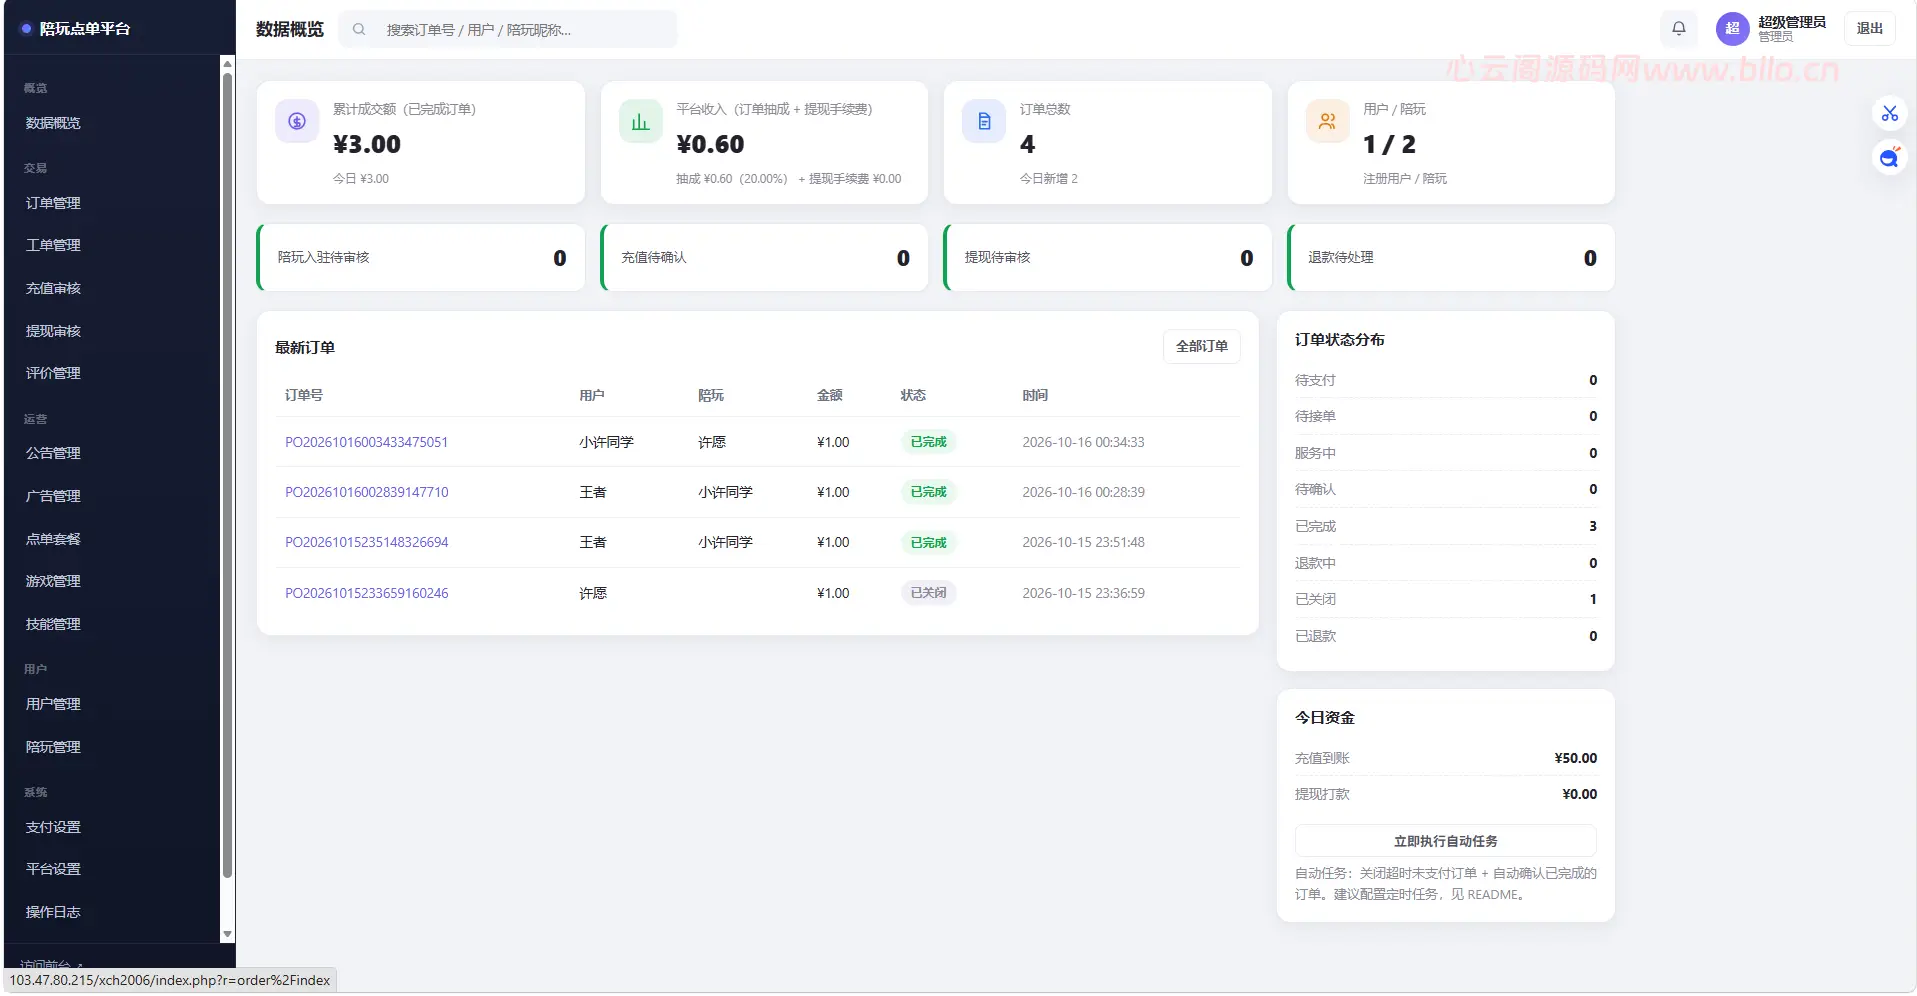Image resolution: width=1917 pixels, height=996 pixels.
Task: Open the 充值待确认 card
Action: coord(765,258)
